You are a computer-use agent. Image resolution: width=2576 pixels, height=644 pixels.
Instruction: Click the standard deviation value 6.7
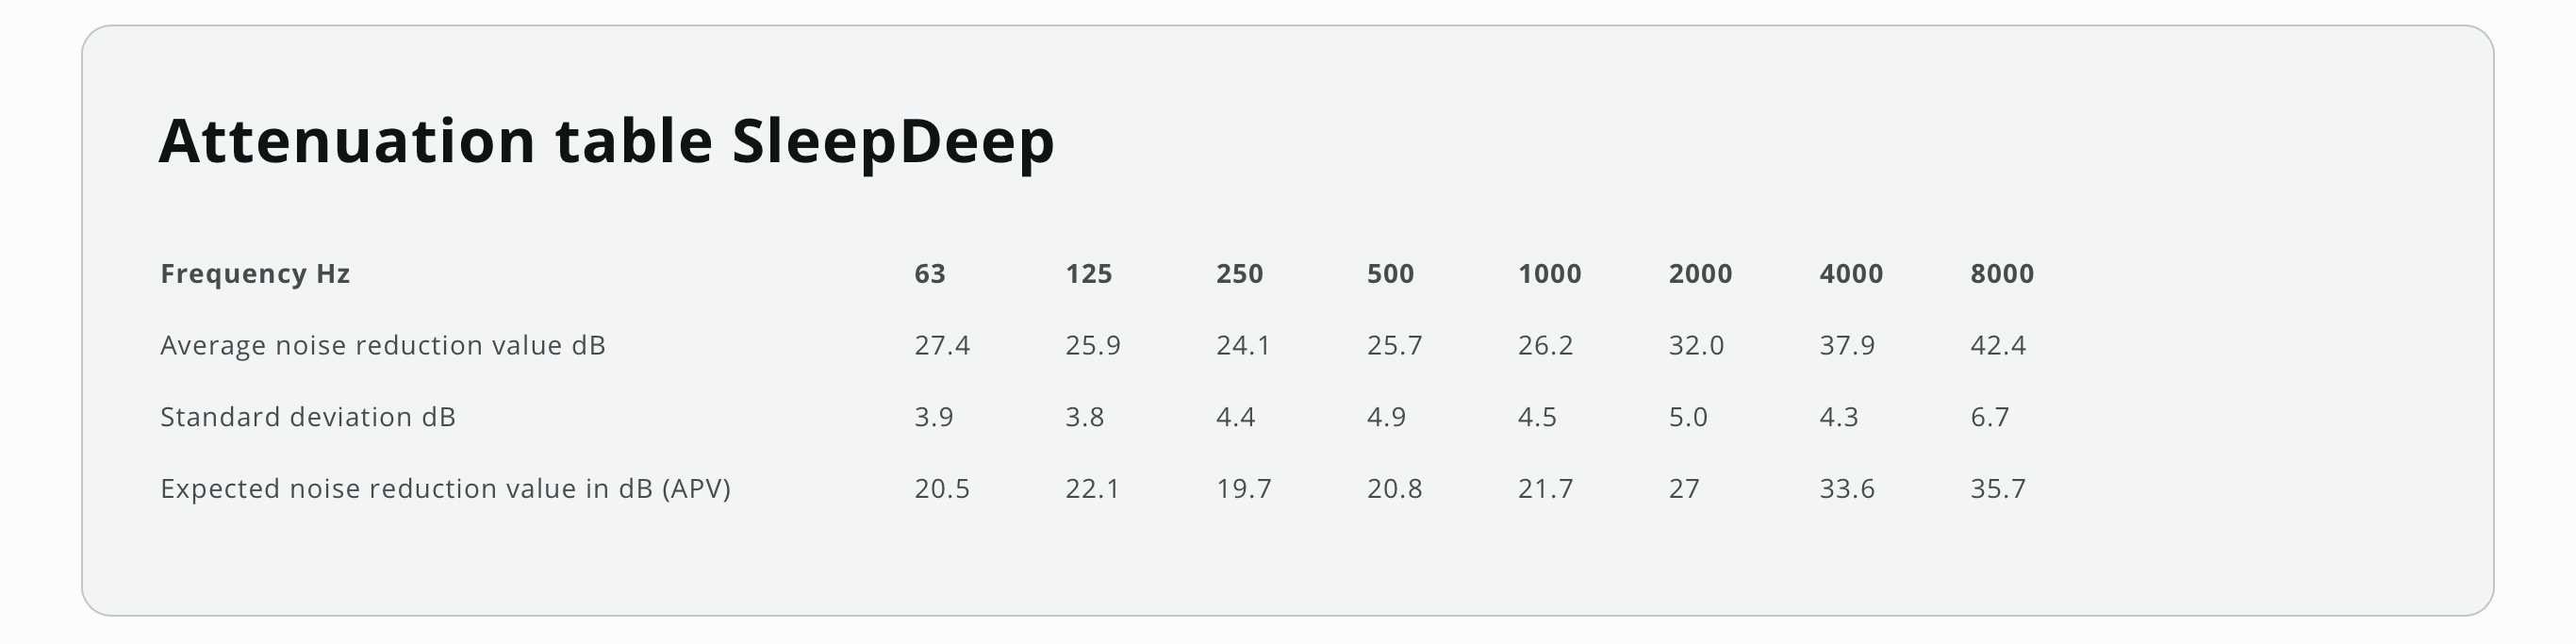(x=1990, y=417)
